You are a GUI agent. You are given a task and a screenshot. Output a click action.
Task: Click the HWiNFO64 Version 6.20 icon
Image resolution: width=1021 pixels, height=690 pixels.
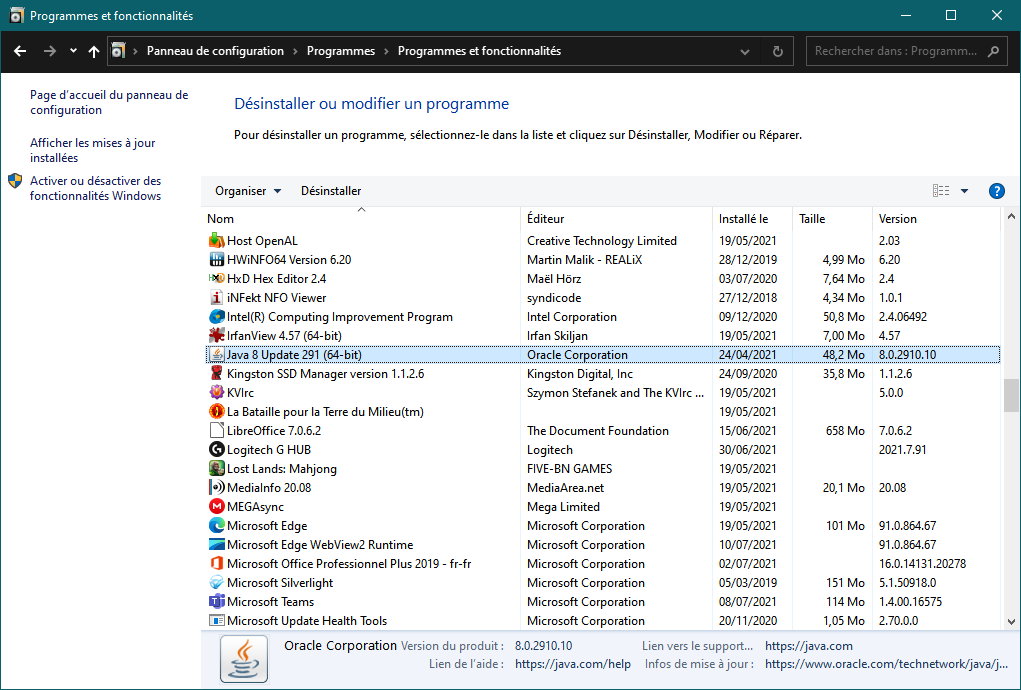coord(216,260)
